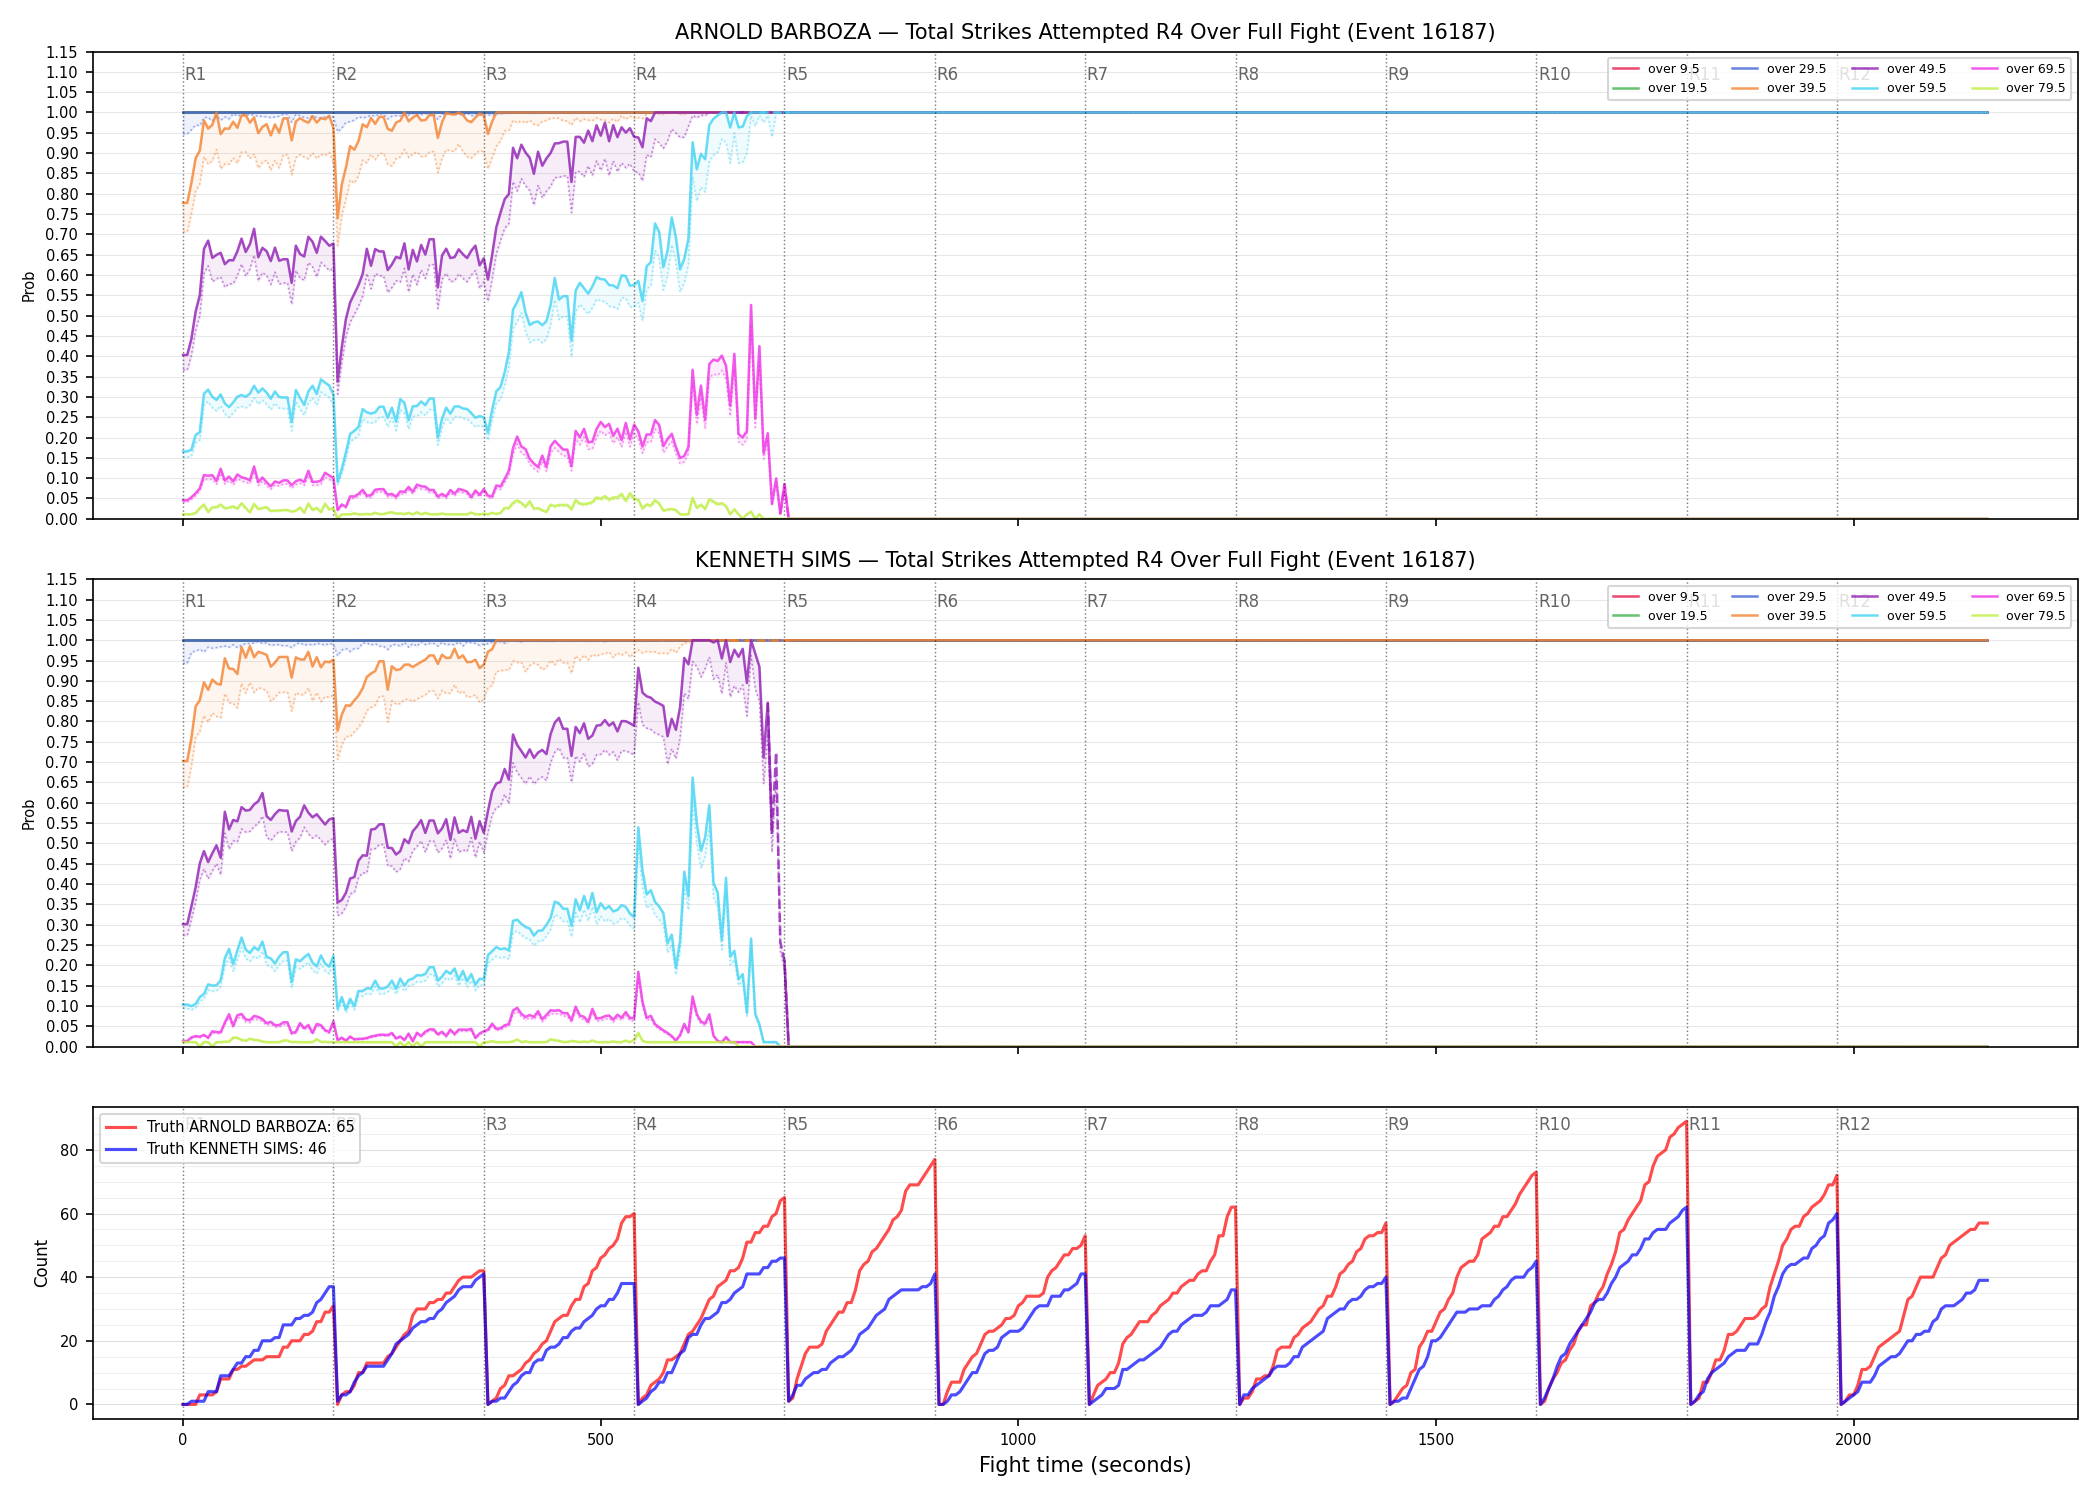Click the ARNOLD BARBOZA chart title

click(x=1085, y=32)
